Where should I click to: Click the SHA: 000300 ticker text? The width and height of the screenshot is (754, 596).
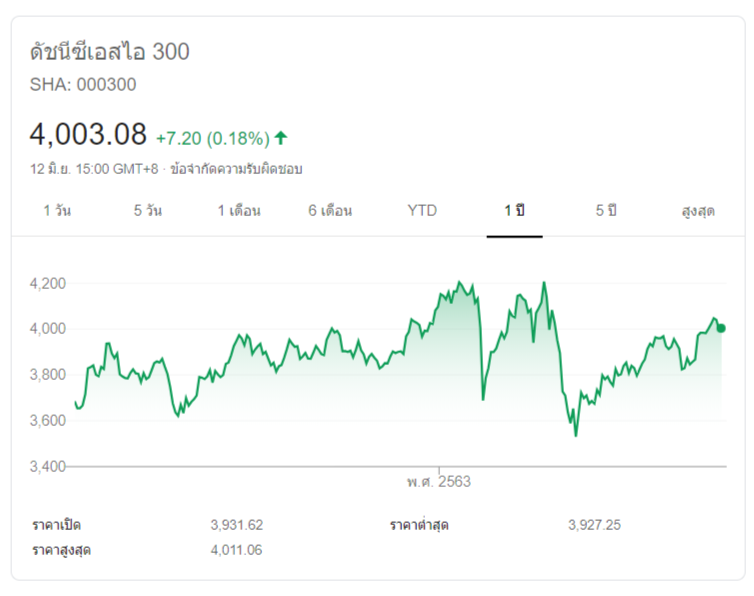(83, 85)
